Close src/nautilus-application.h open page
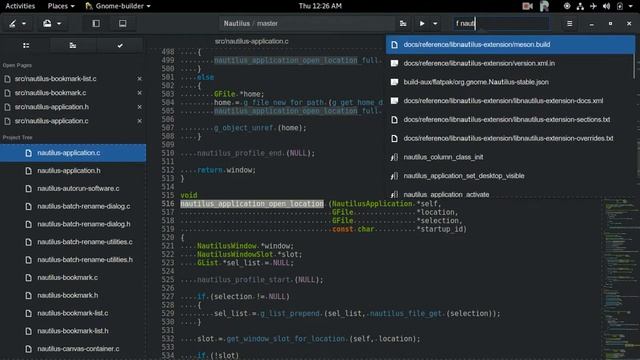The width and height of the screenshot is (640, 360). tap(140, 107)
